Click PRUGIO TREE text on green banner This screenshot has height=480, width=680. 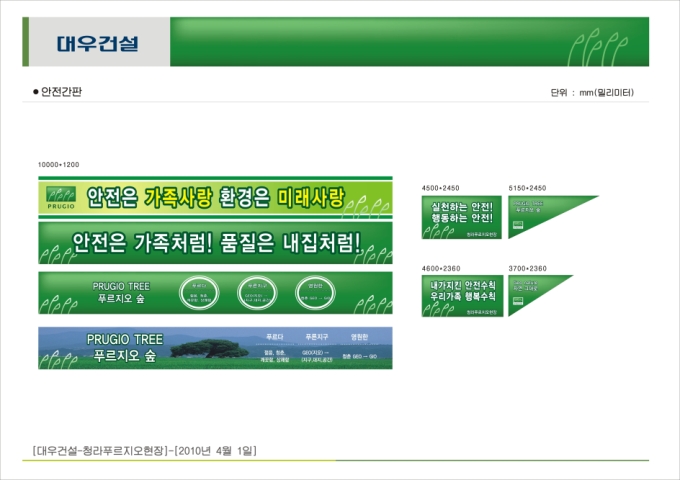pos(120,285)
